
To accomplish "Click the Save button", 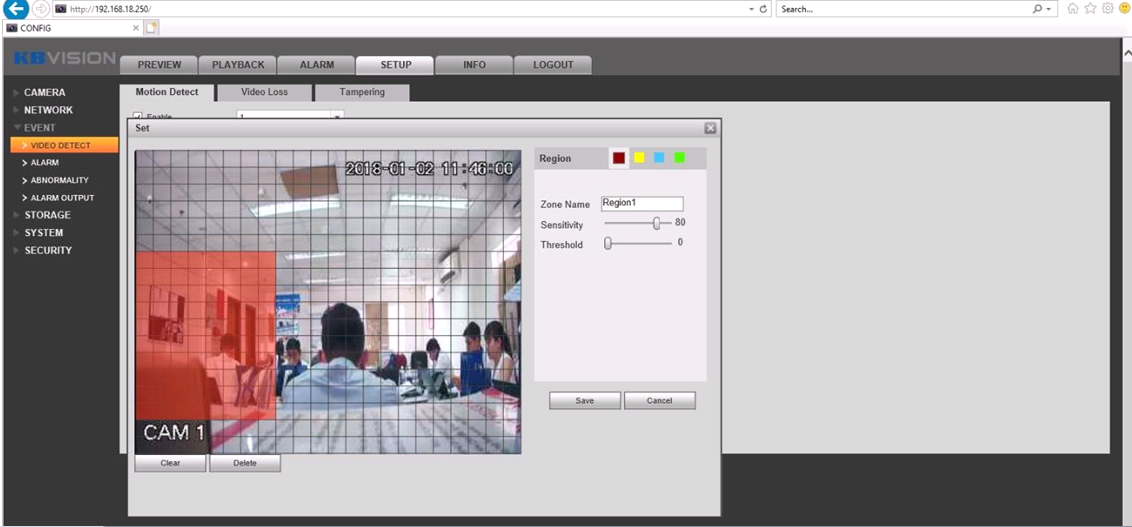I will coord(585,400).
